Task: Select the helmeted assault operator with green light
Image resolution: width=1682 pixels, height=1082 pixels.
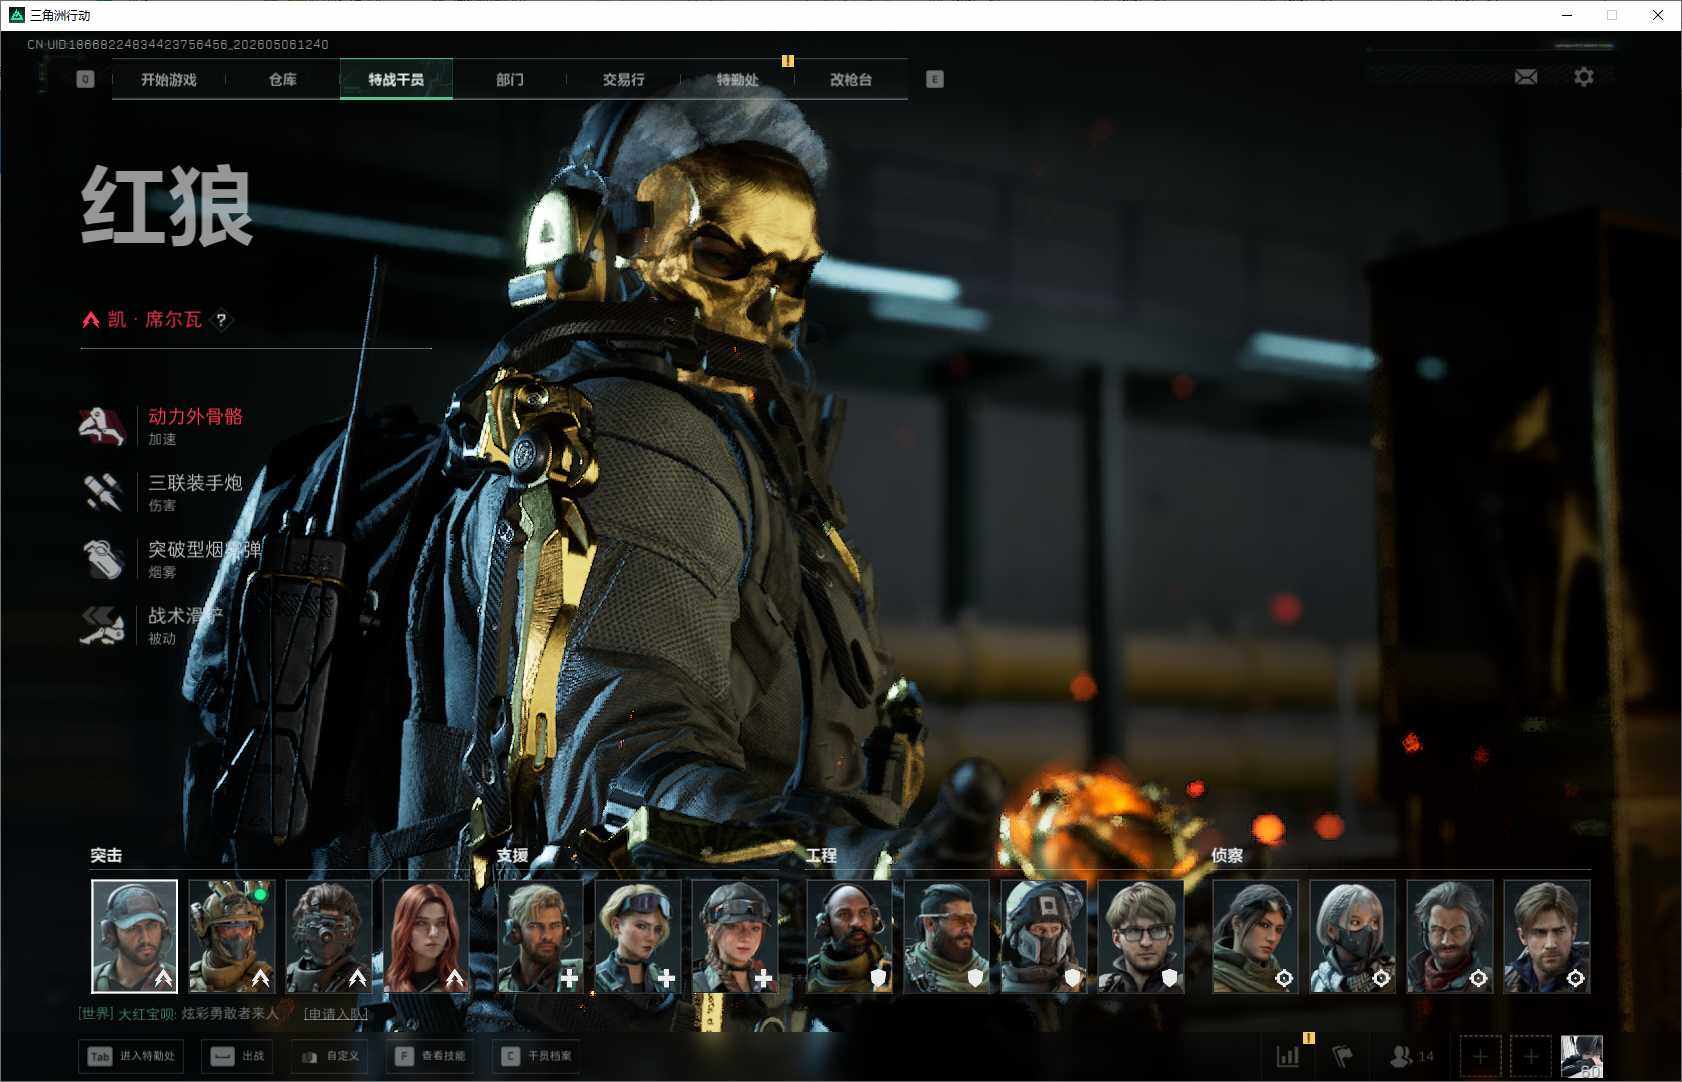Action: (x=231, y=936)
